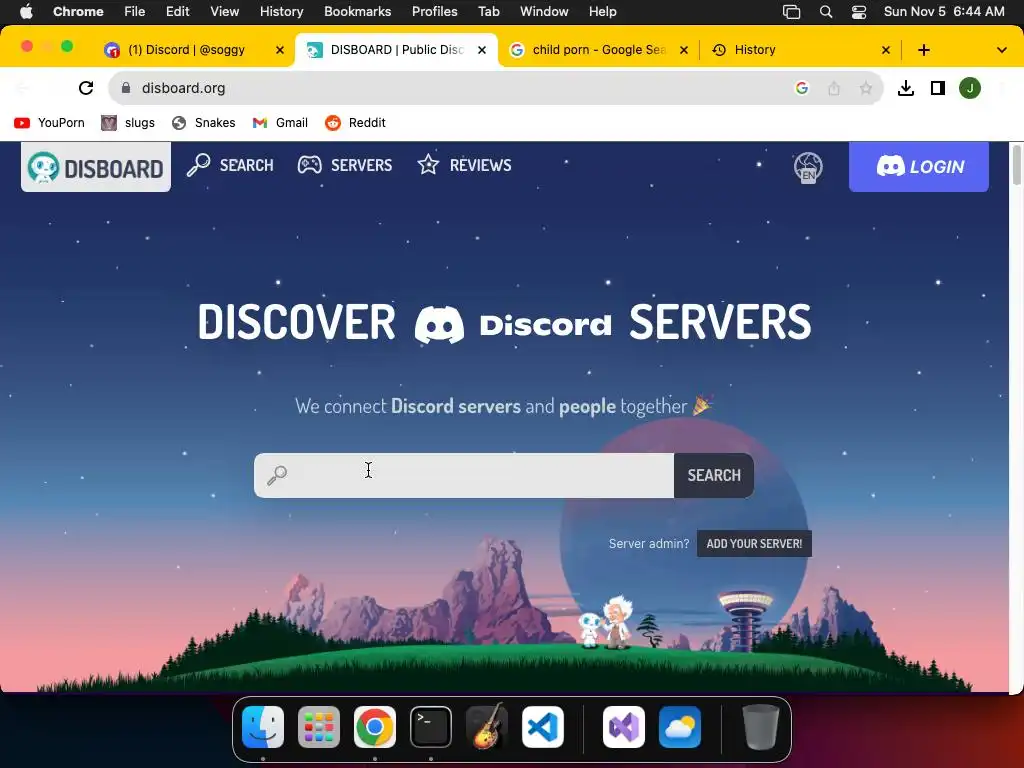This screenshot has width=1024, height=768.
Task: Launch Visual Studio Code from Dock
Action: click(543, 727)
